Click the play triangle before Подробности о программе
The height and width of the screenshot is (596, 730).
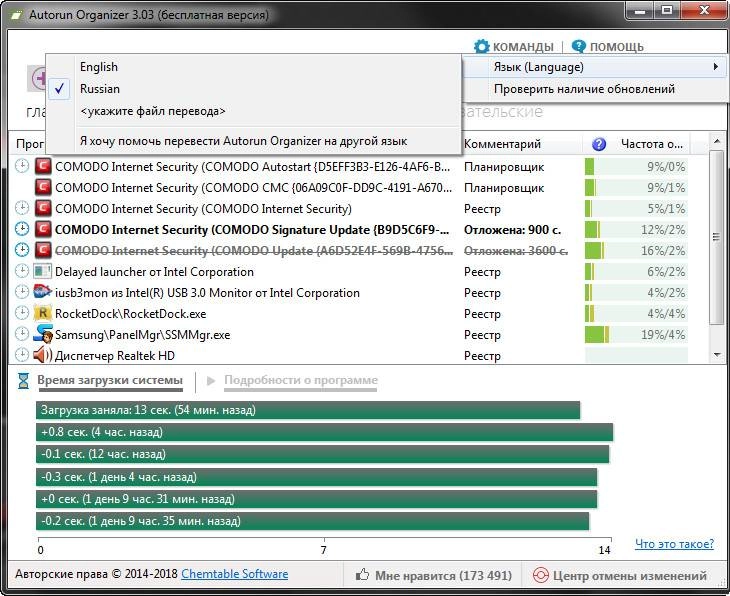coord(211,380)
